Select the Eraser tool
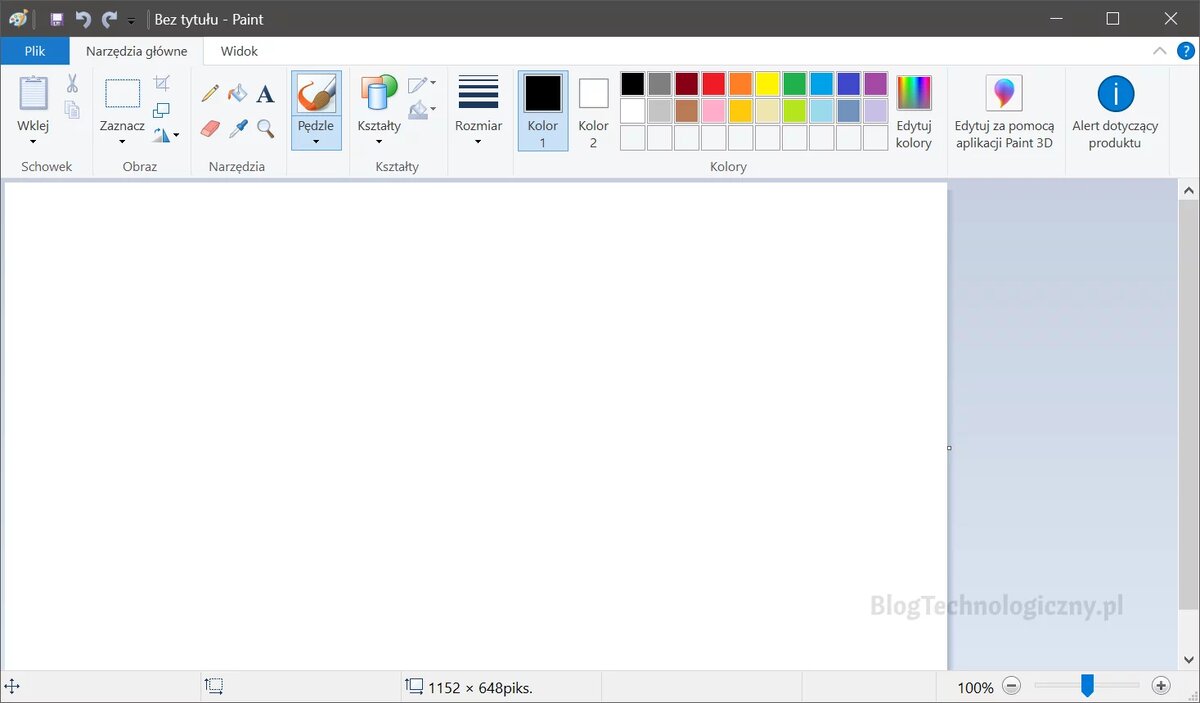 (x=210, y=128)
